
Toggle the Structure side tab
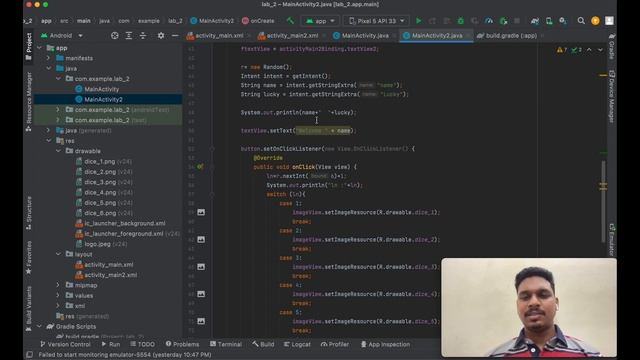click(x=29, y=213)
